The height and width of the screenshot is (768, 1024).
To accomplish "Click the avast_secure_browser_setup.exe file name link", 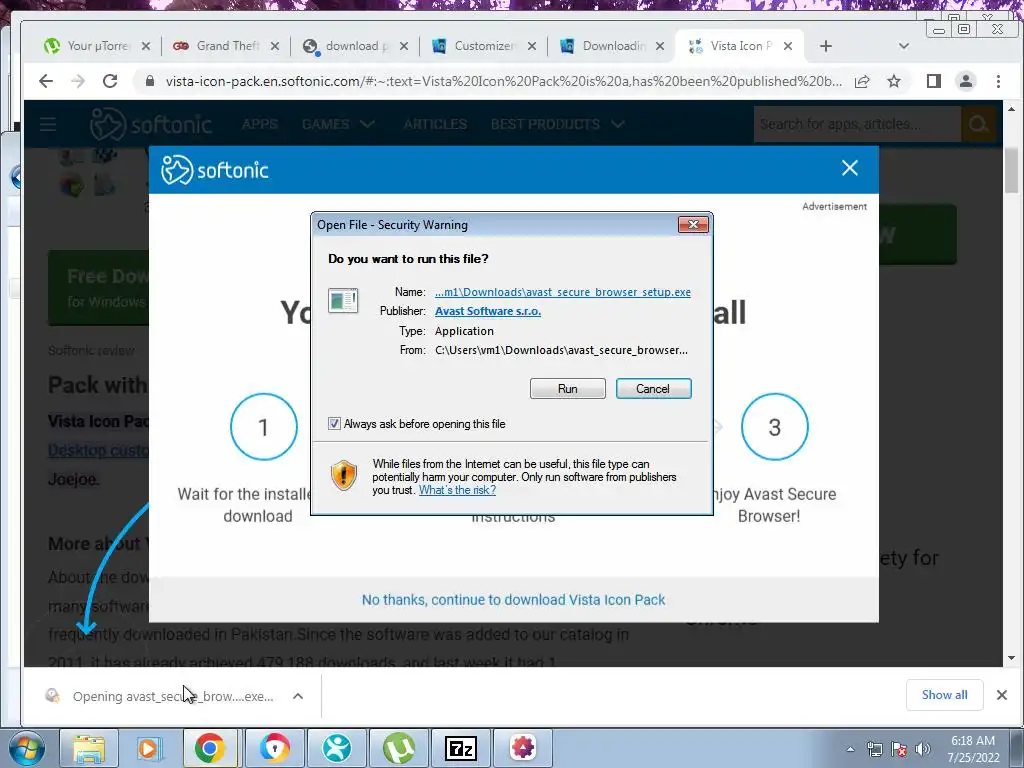I will coord(563,292).
